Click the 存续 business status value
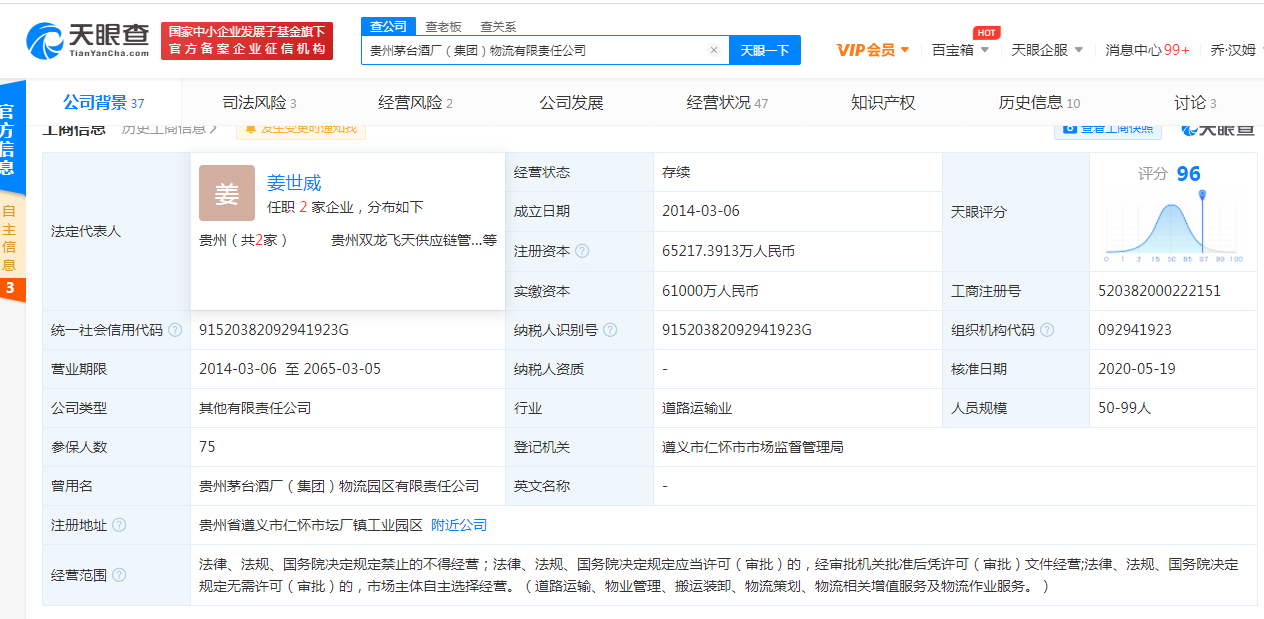 pyautogui.click(x=676, y=172)
